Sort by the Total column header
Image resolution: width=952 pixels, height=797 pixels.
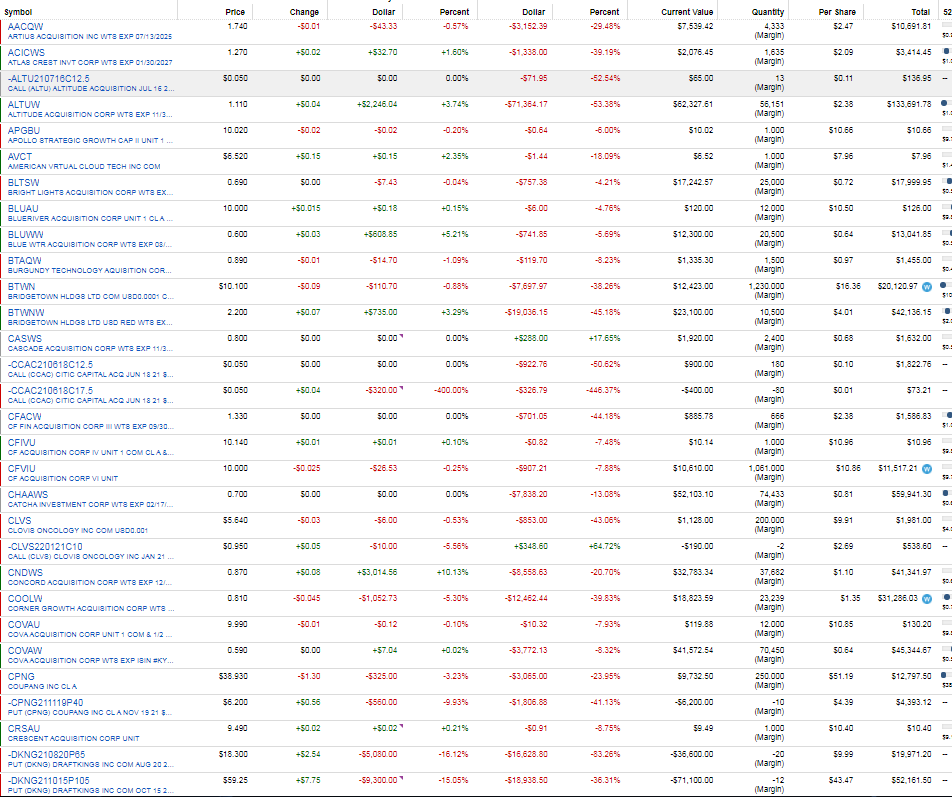click(920, 12)
